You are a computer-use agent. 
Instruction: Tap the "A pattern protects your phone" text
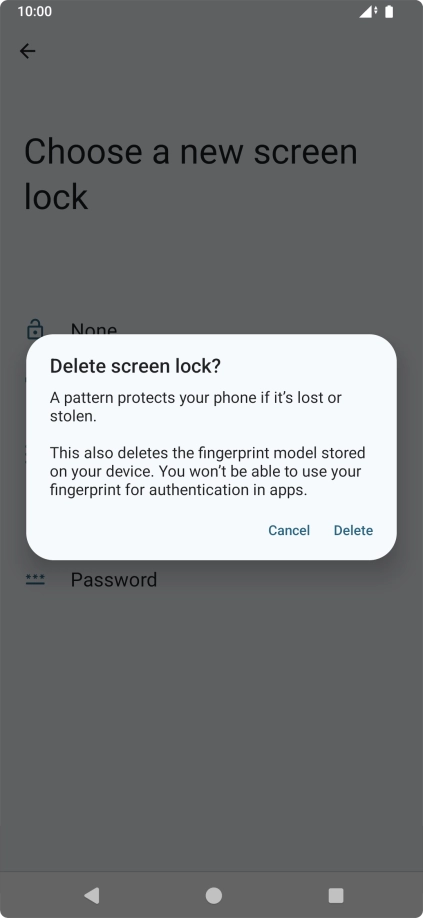point(195,407)
